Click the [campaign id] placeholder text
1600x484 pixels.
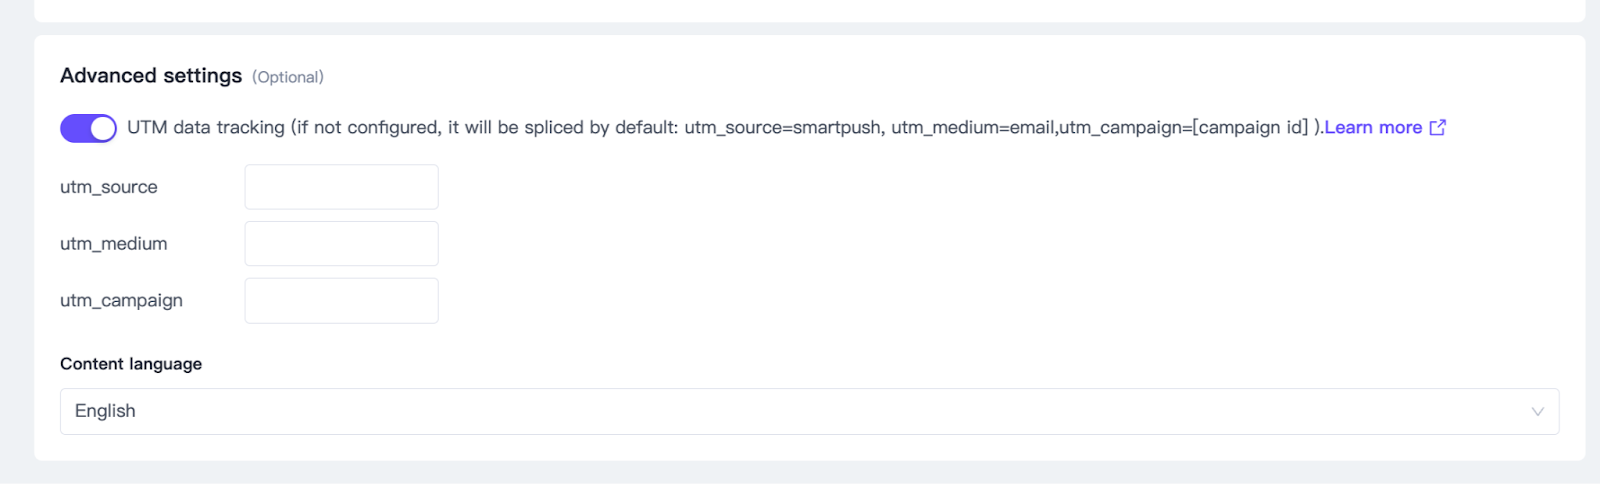(x=1250, y=128)
